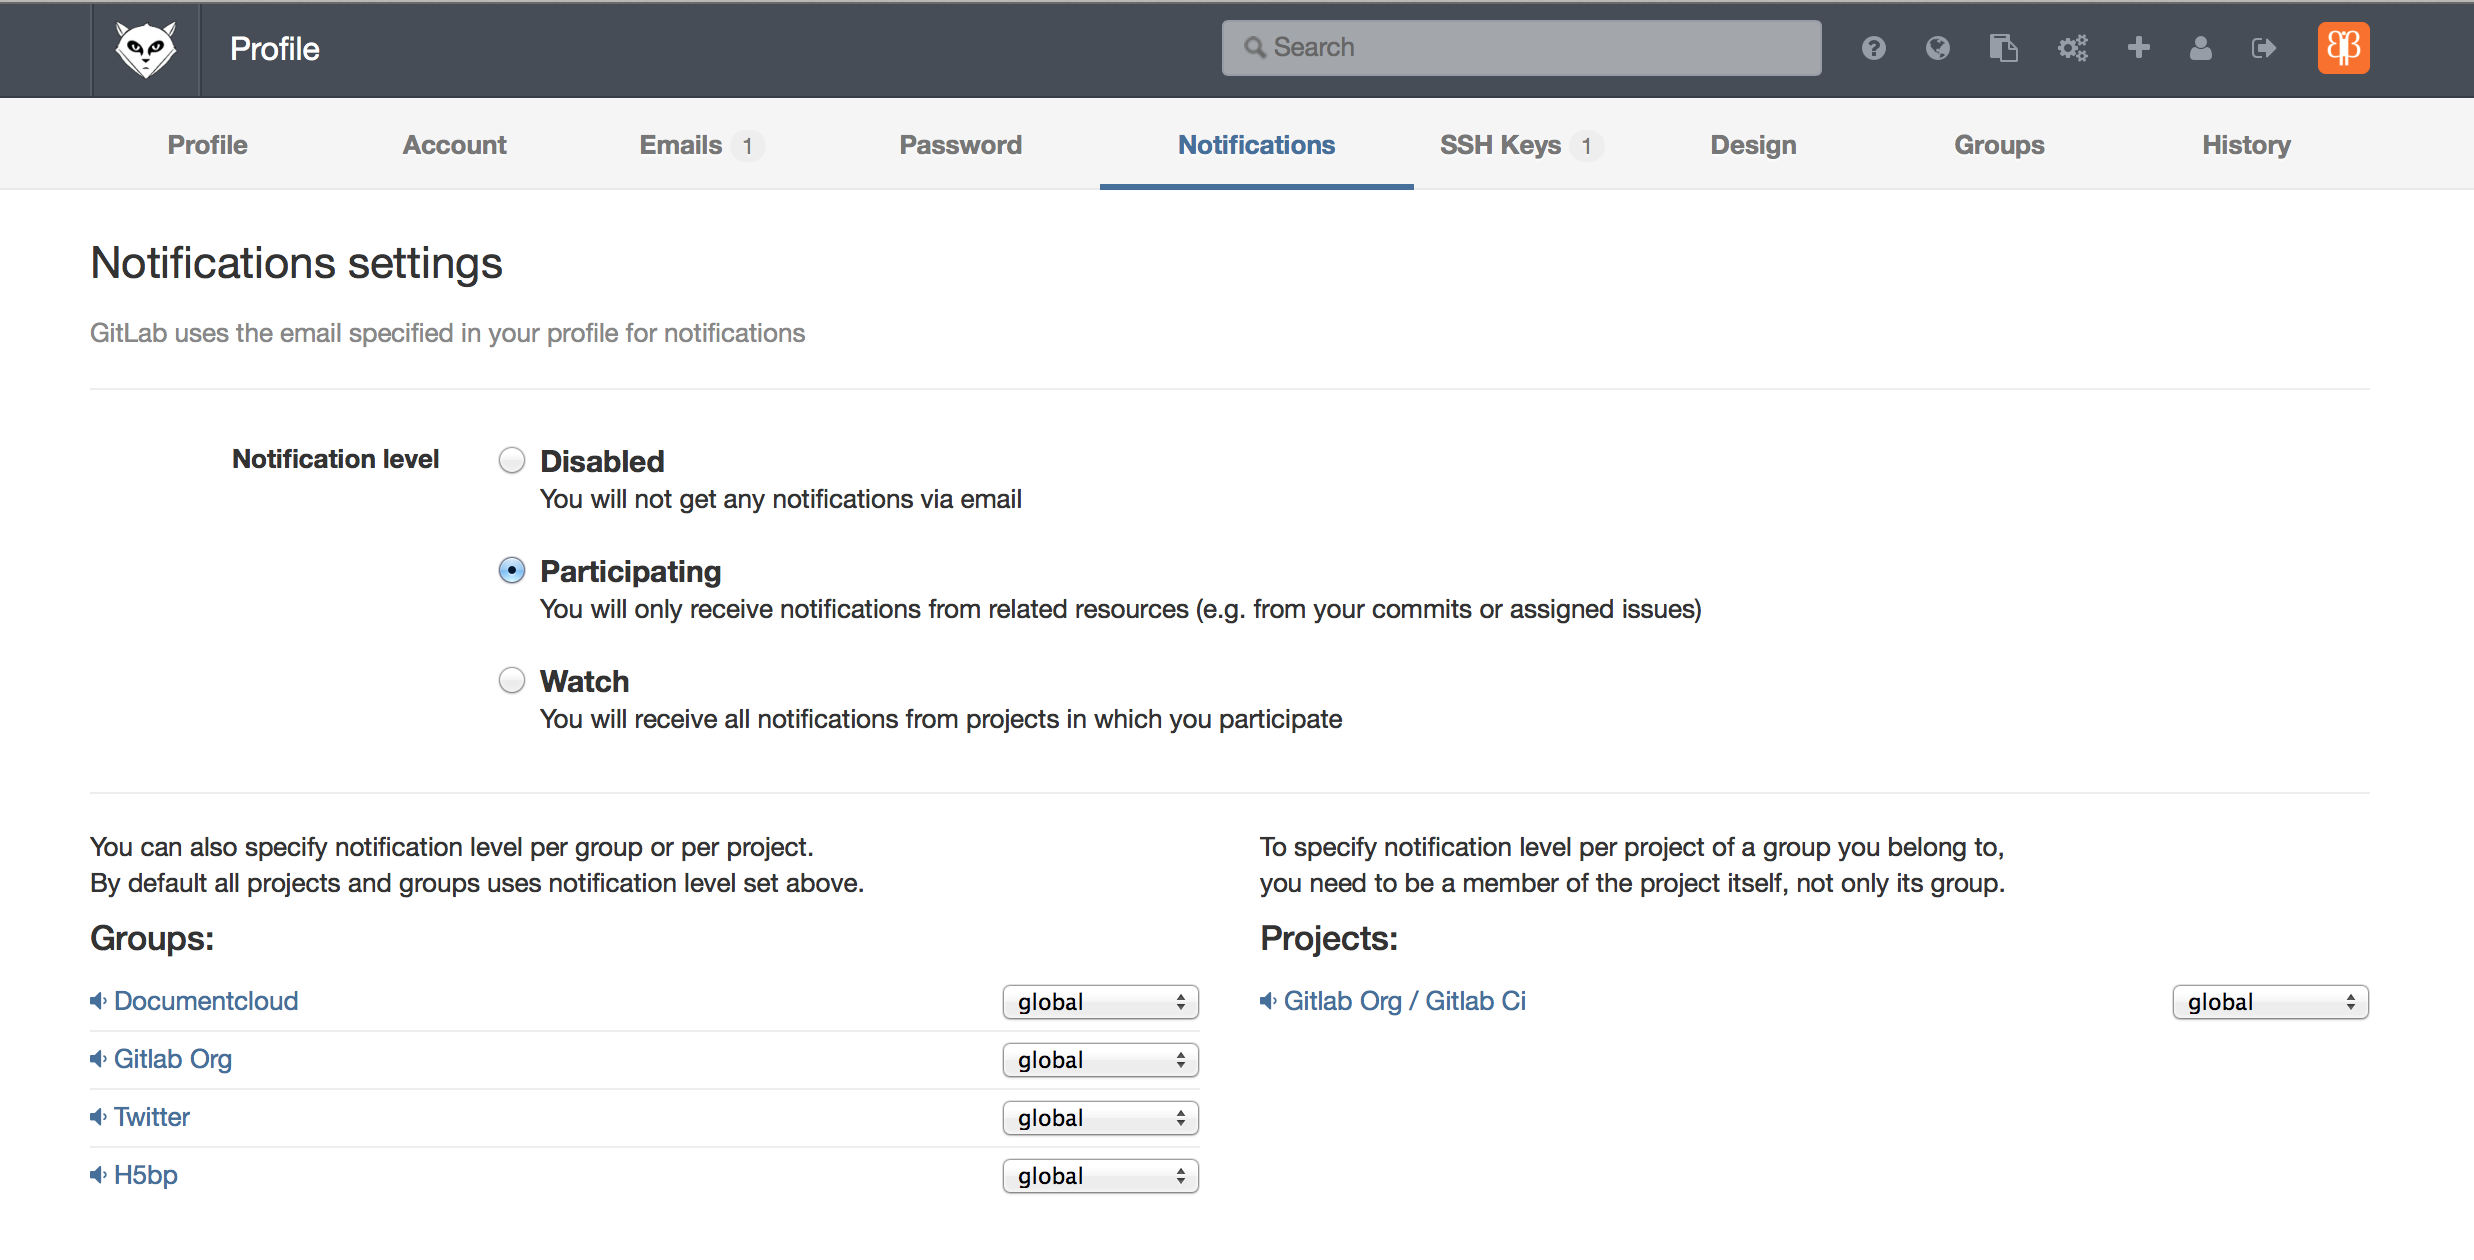The height and width of the screenshot is (1260, 2474).
Task: Select the Participating radio button
Action: pyautogui.click(x=512, y=570)
